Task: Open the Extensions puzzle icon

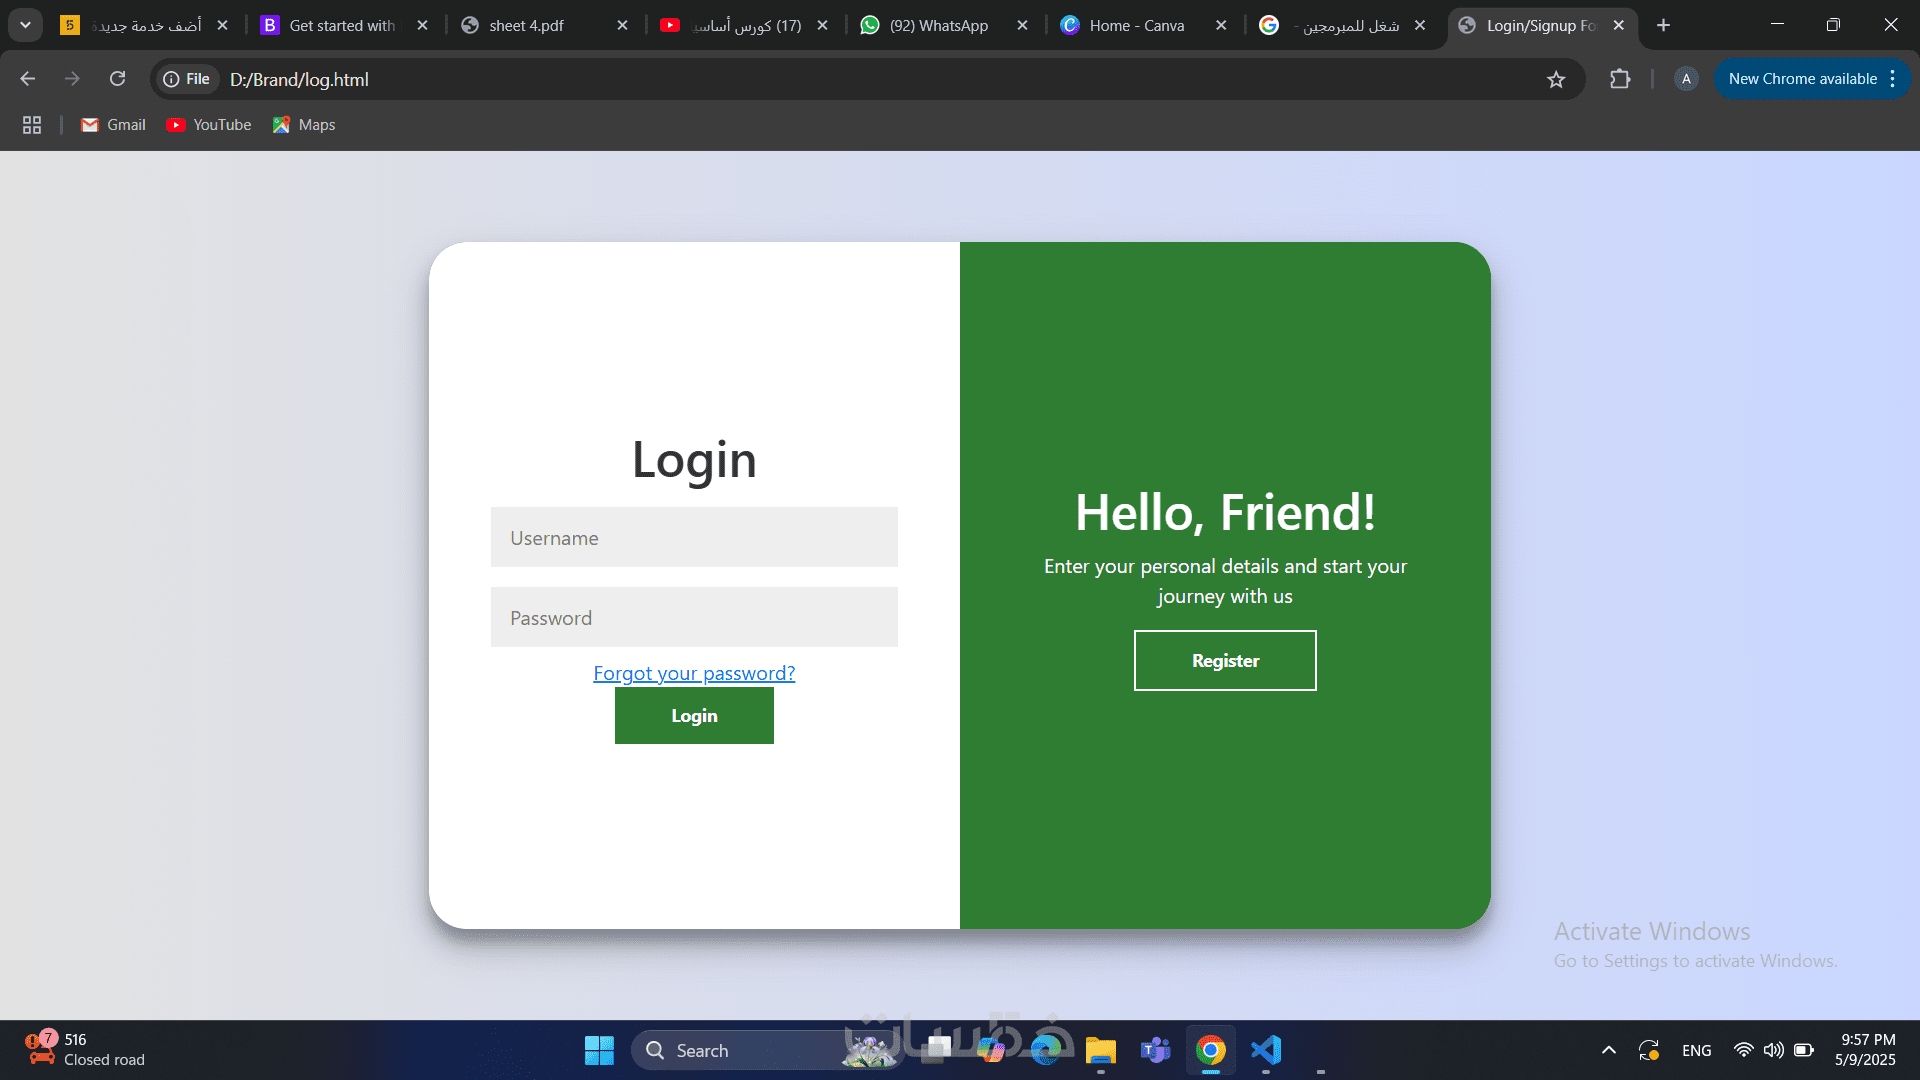Action: point(1620,79)
